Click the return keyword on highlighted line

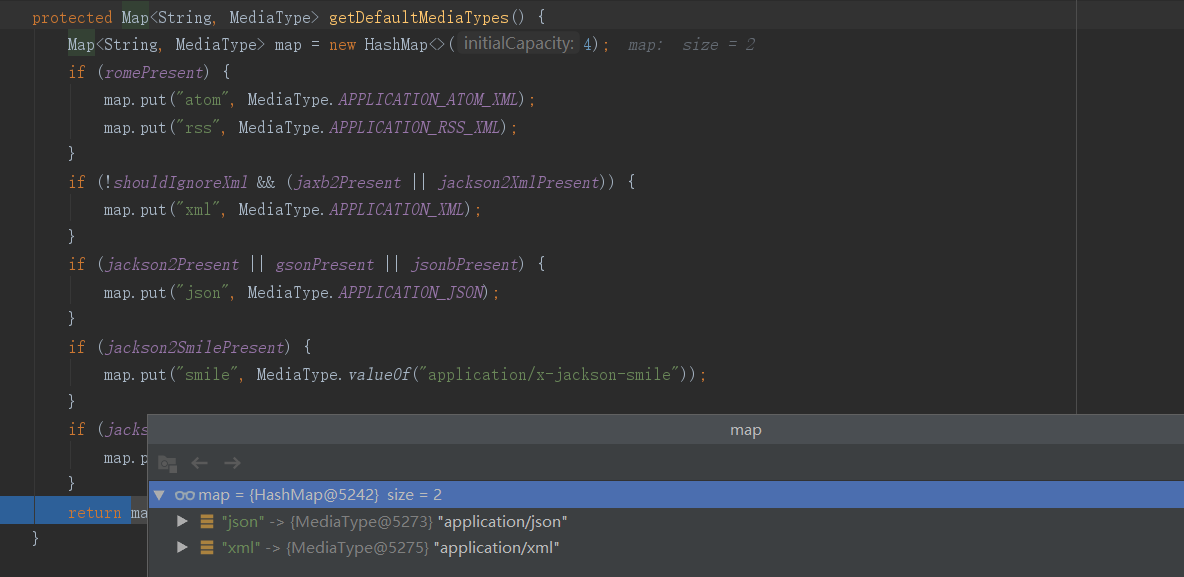coord(94,513)
